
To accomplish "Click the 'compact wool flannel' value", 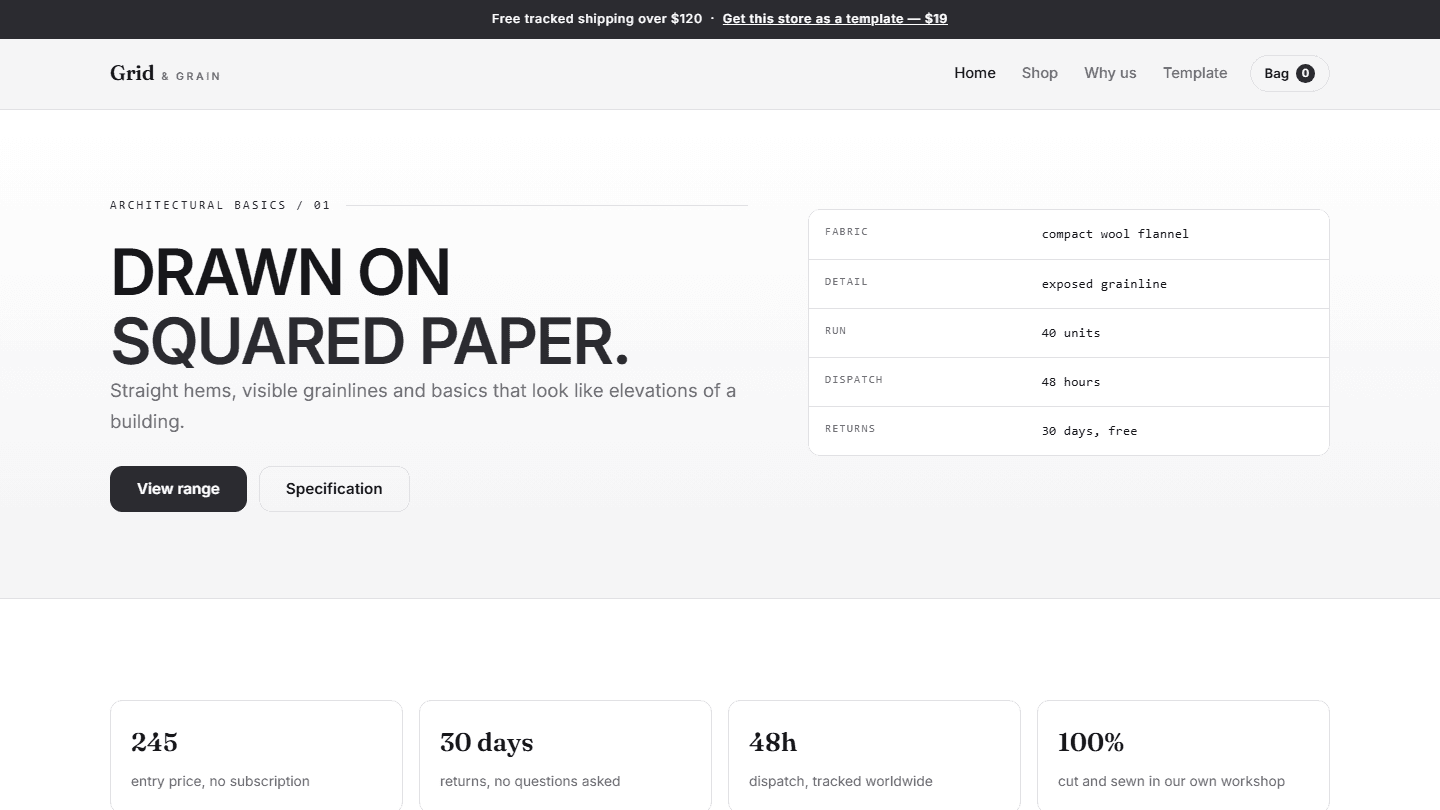I will [x=1115, y=234].
